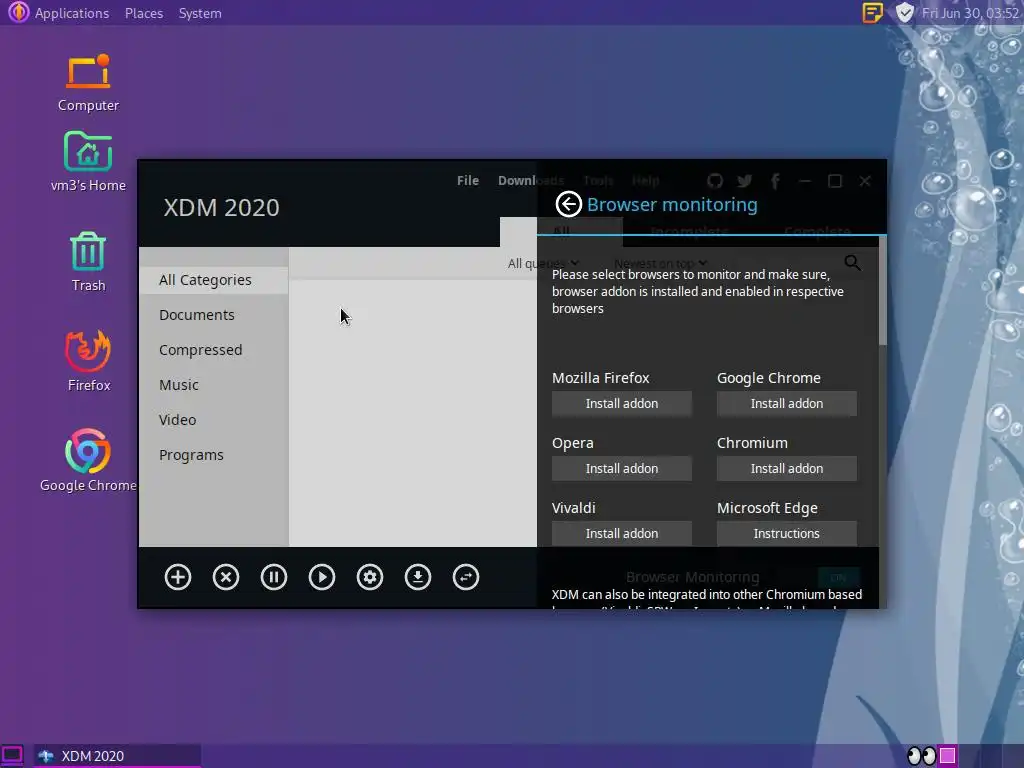Click the back arrow beside Browser monitoring

(x=568, y=204)
